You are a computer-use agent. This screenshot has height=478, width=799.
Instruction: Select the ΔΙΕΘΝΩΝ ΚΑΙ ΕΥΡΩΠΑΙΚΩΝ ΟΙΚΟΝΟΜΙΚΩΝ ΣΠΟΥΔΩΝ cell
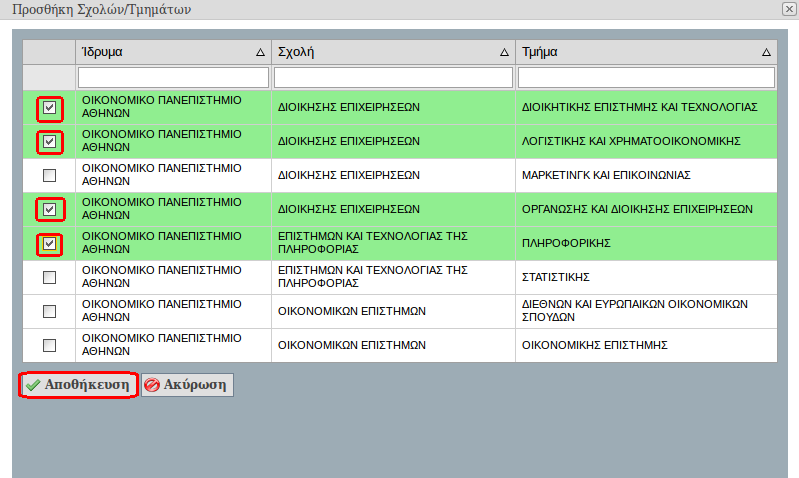click(646, 311)
